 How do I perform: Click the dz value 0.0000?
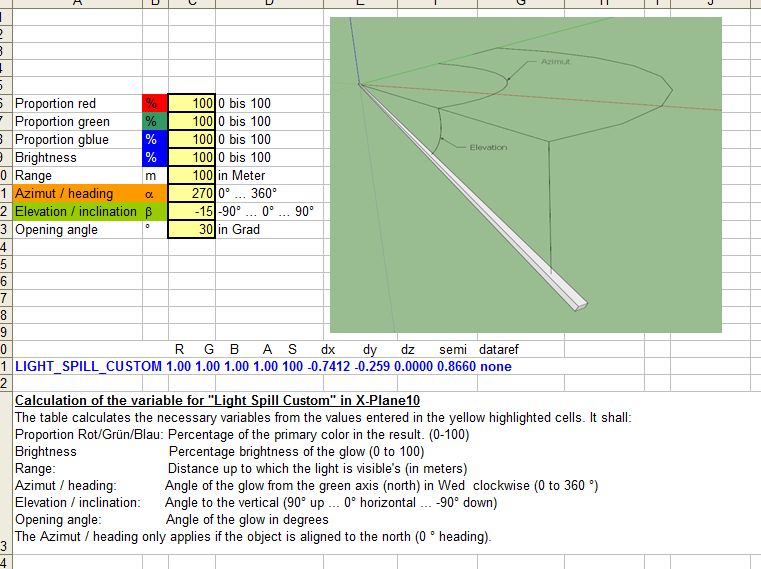pos(413,366)
